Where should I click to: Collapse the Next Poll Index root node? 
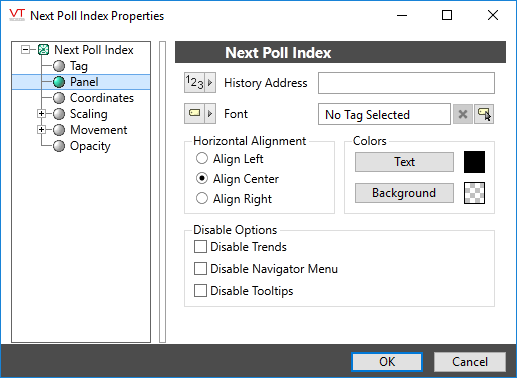(x=25, y=50)
